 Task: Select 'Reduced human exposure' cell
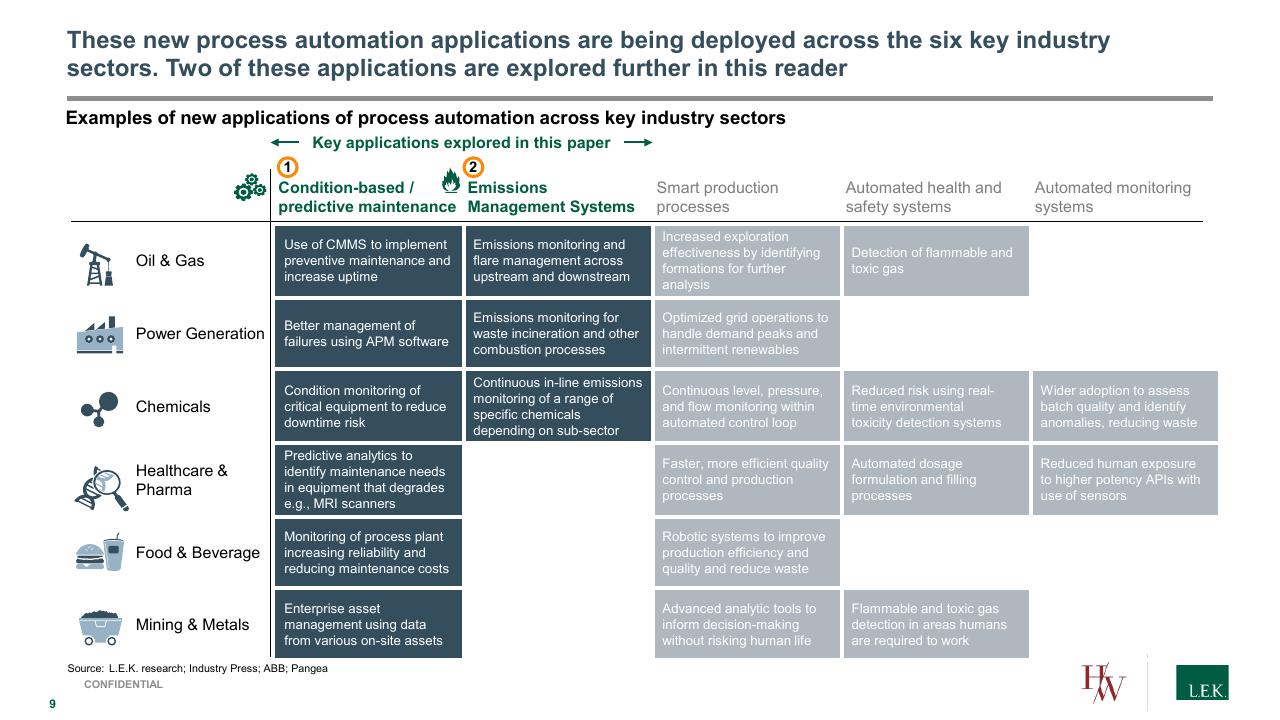click(x=1125, y=480)
